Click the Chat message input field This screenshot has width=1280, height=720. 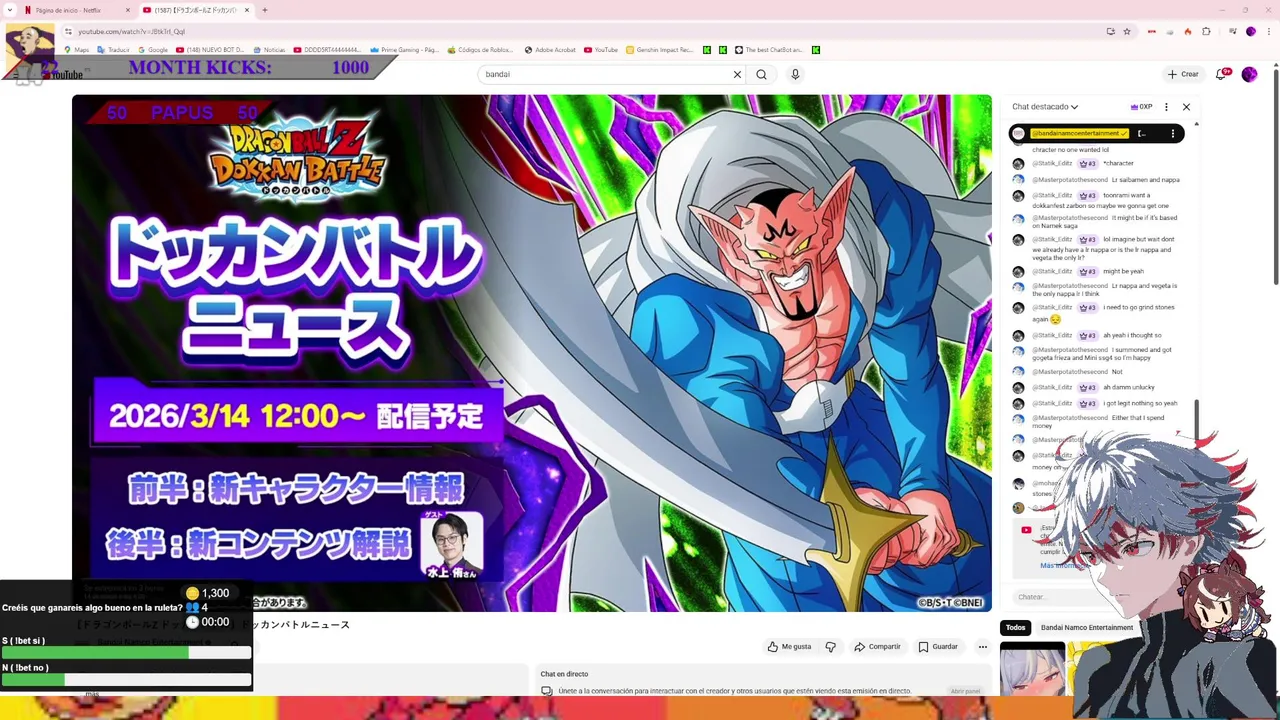pyautogui.click(x=1060, y=597)
